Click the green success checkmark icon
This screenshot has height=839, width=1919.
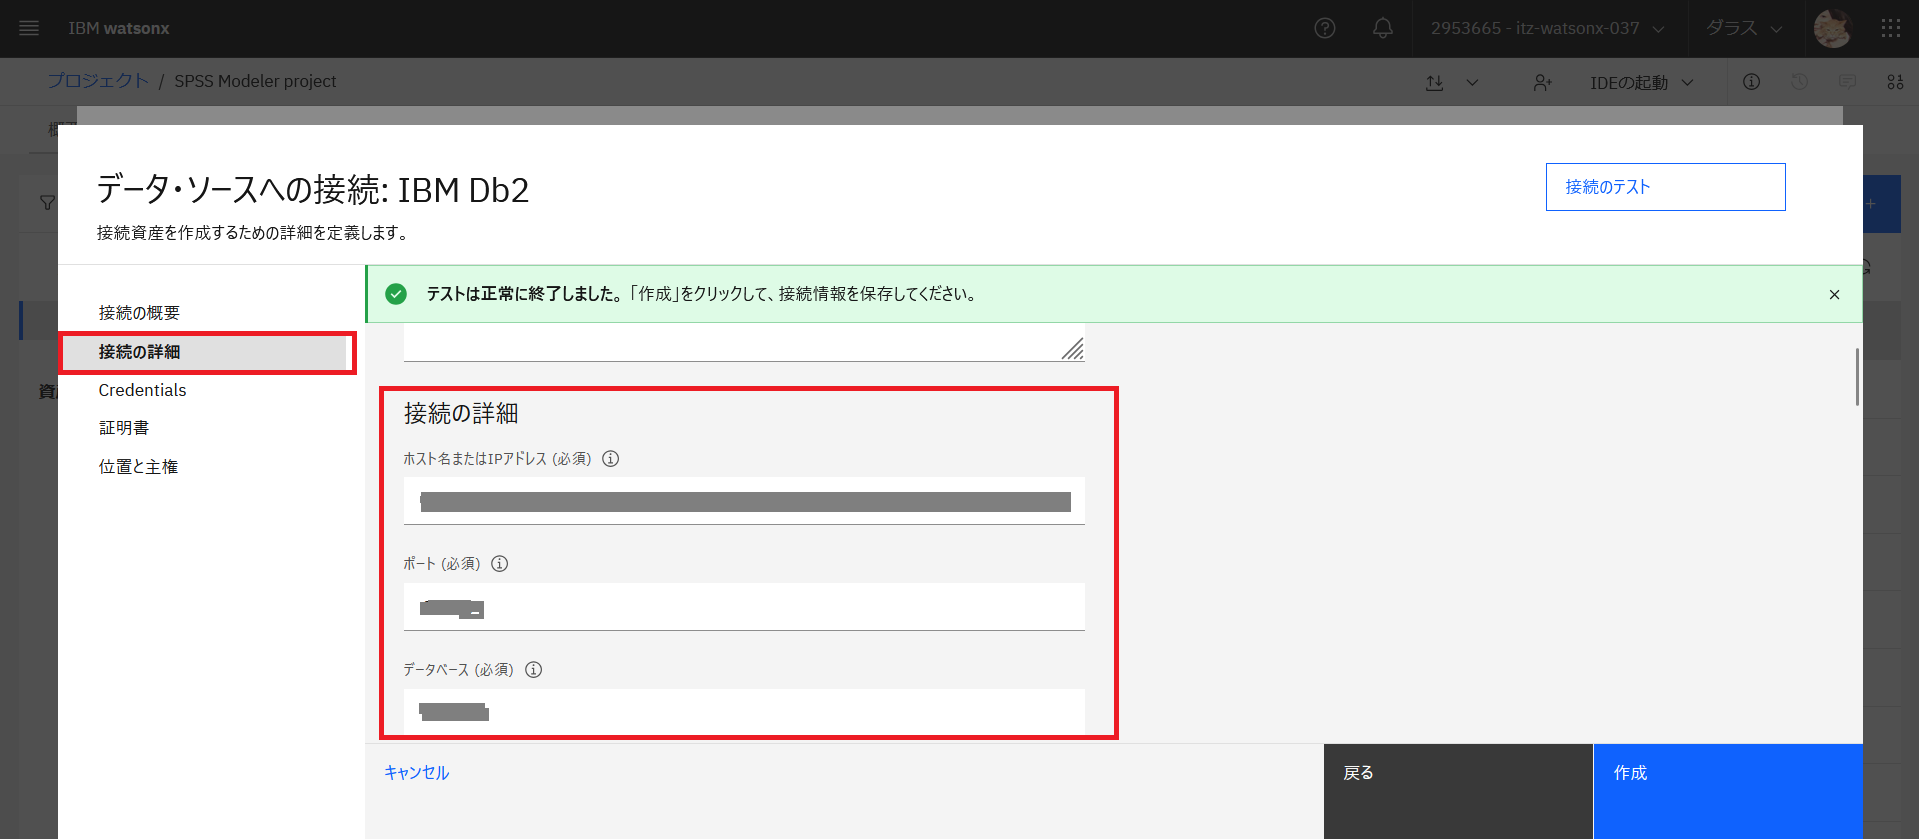tap(396, 294)
